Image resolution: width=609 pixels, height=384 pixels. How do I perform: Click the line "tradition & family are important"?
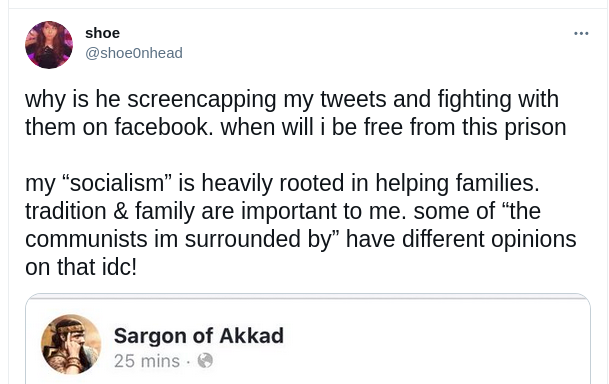(x=283, y=211)
